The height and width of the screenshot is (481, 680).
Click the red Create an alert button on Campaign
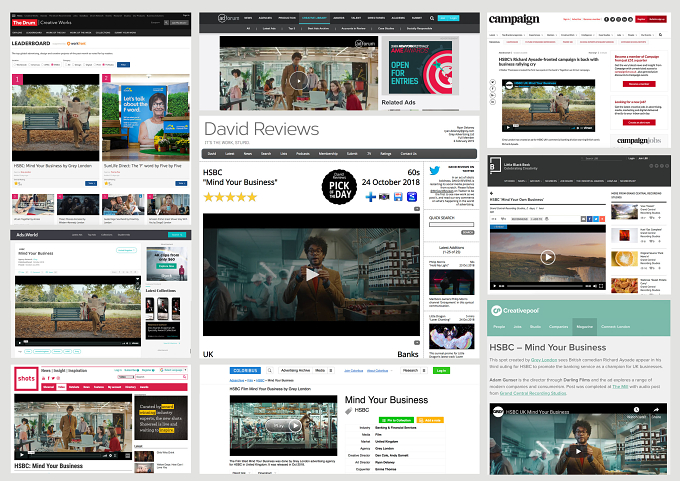coord(639,122)
